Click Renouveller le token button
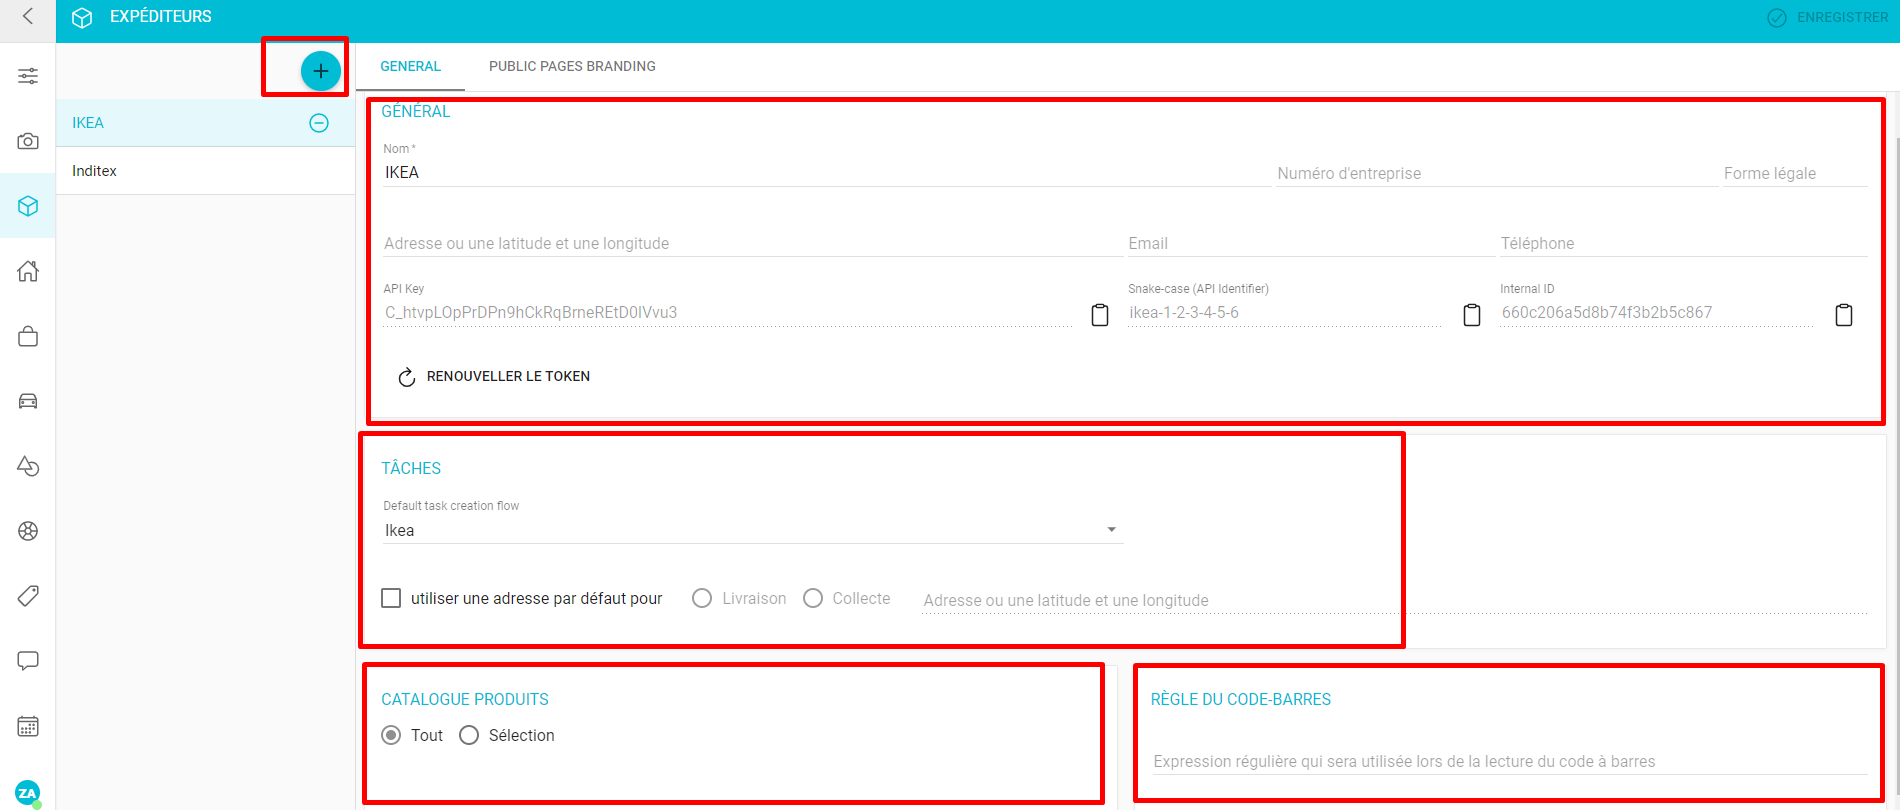The height and width of the screenshot is (810, 1900). [494, 376]
